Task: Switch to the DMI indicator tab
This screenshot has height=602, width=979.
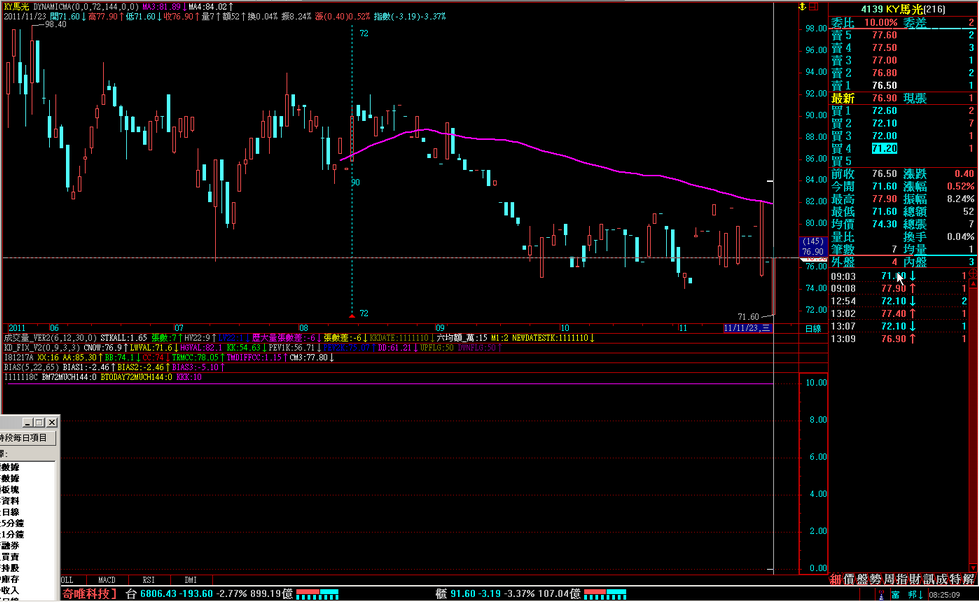Action: (189, 579)
